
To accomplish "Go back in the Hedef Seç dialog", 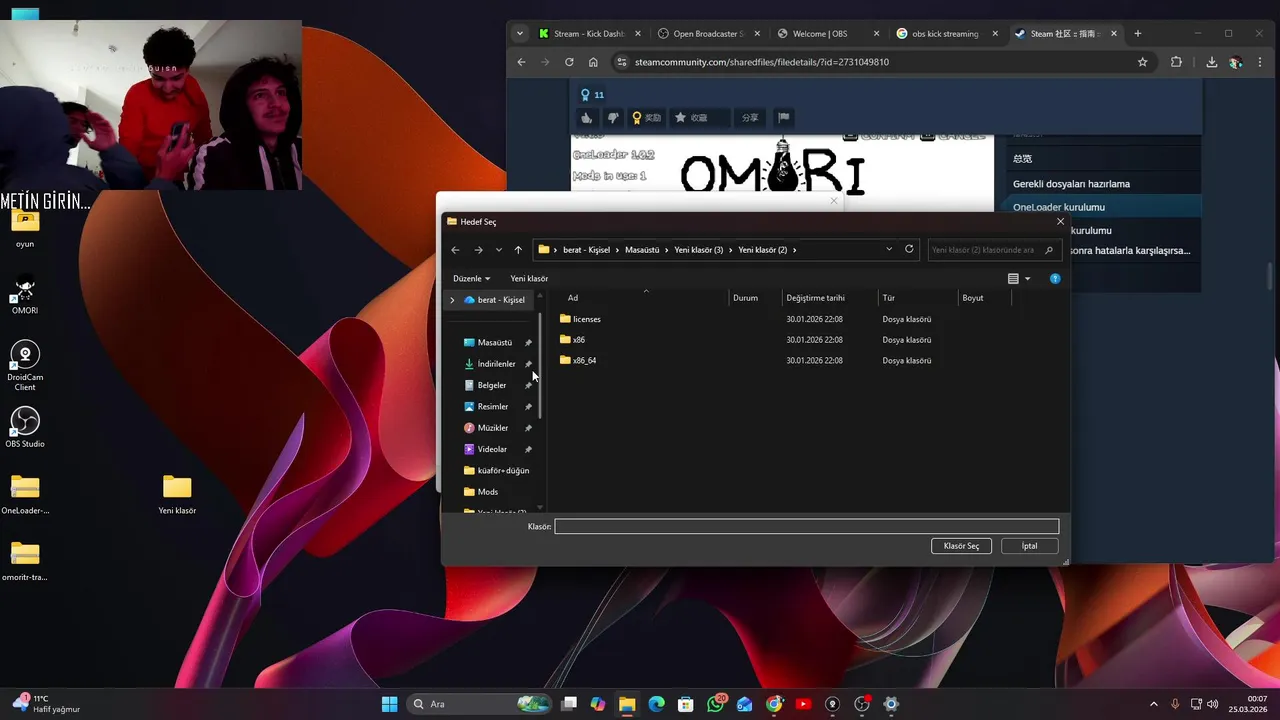I will point(455,250).
